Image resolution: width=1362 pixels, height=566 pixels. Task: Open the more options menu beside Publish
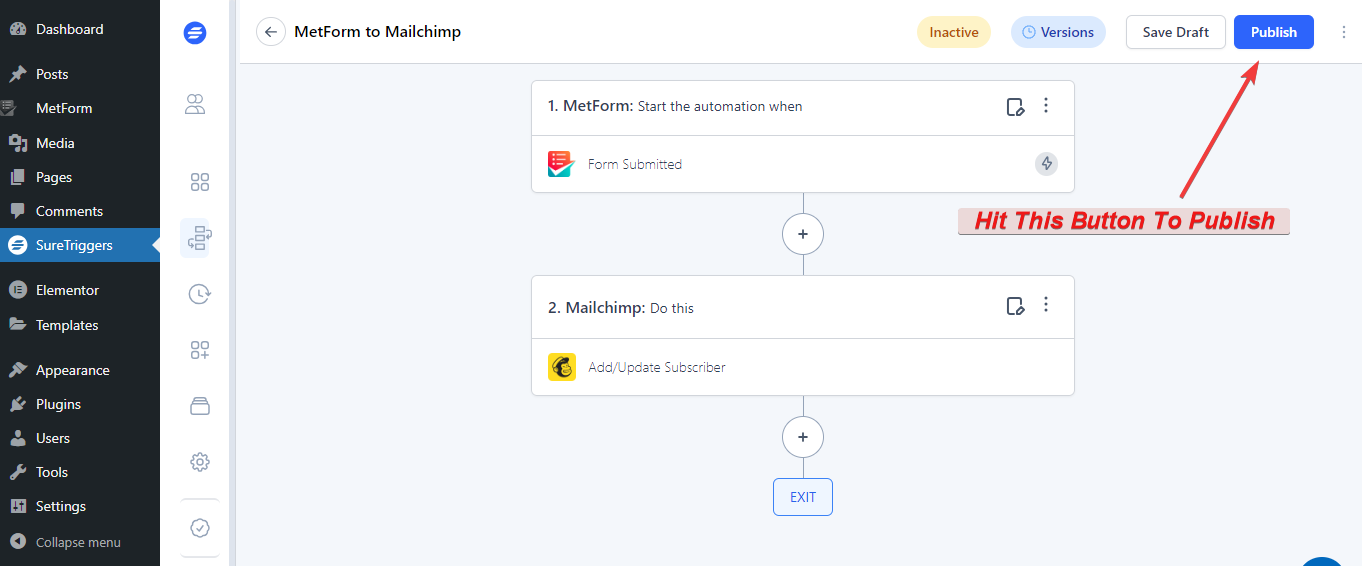(x=1343, y=32)
